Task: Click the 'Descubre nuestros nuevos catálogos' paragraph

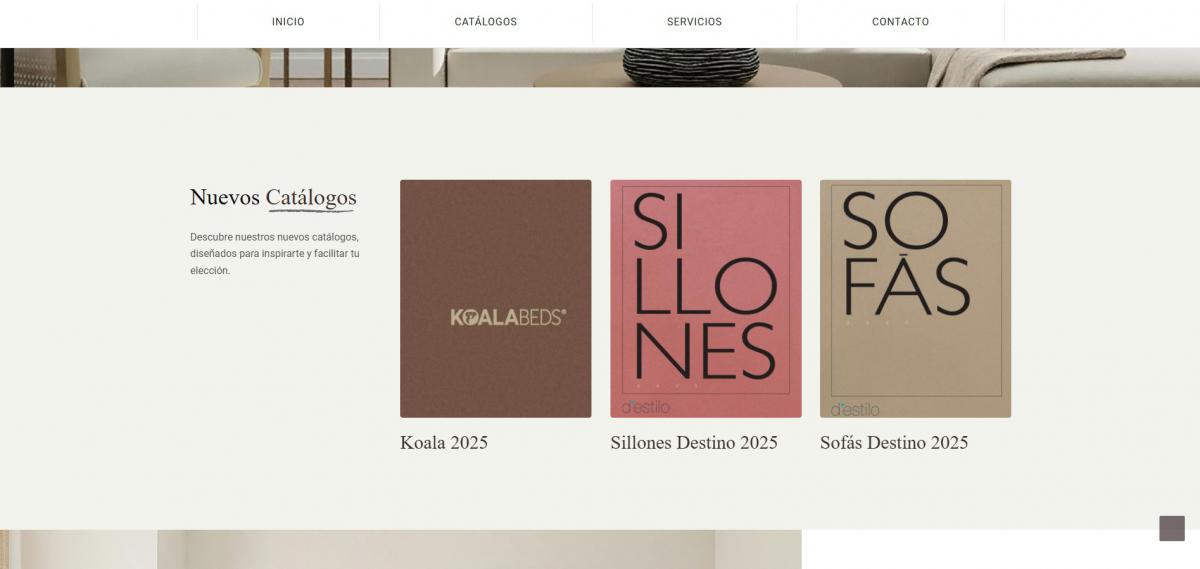Action: [274, 254]
